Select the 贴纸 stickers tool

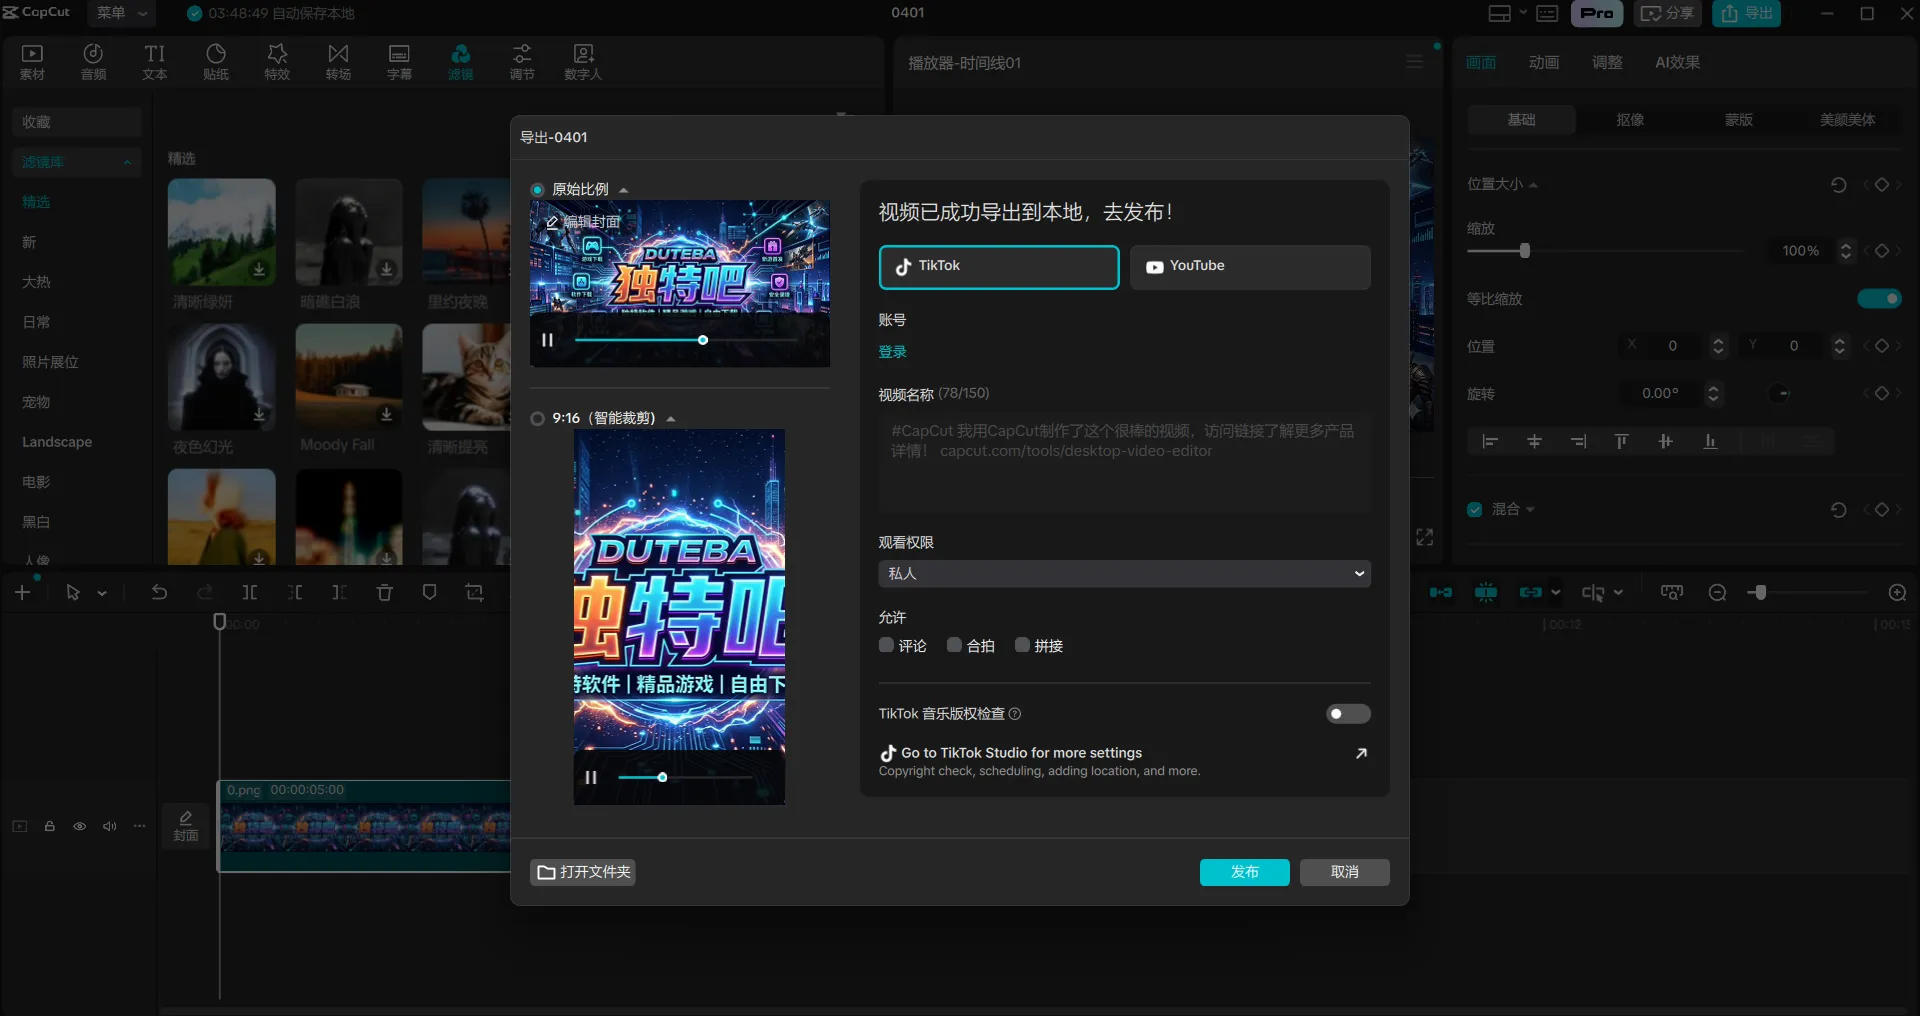[216, 61]
